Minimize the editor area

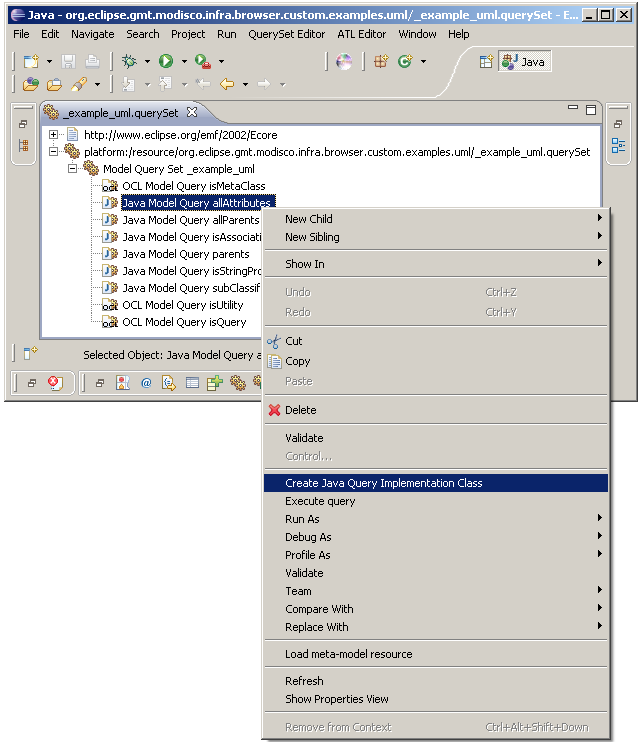tap(573, 108)
